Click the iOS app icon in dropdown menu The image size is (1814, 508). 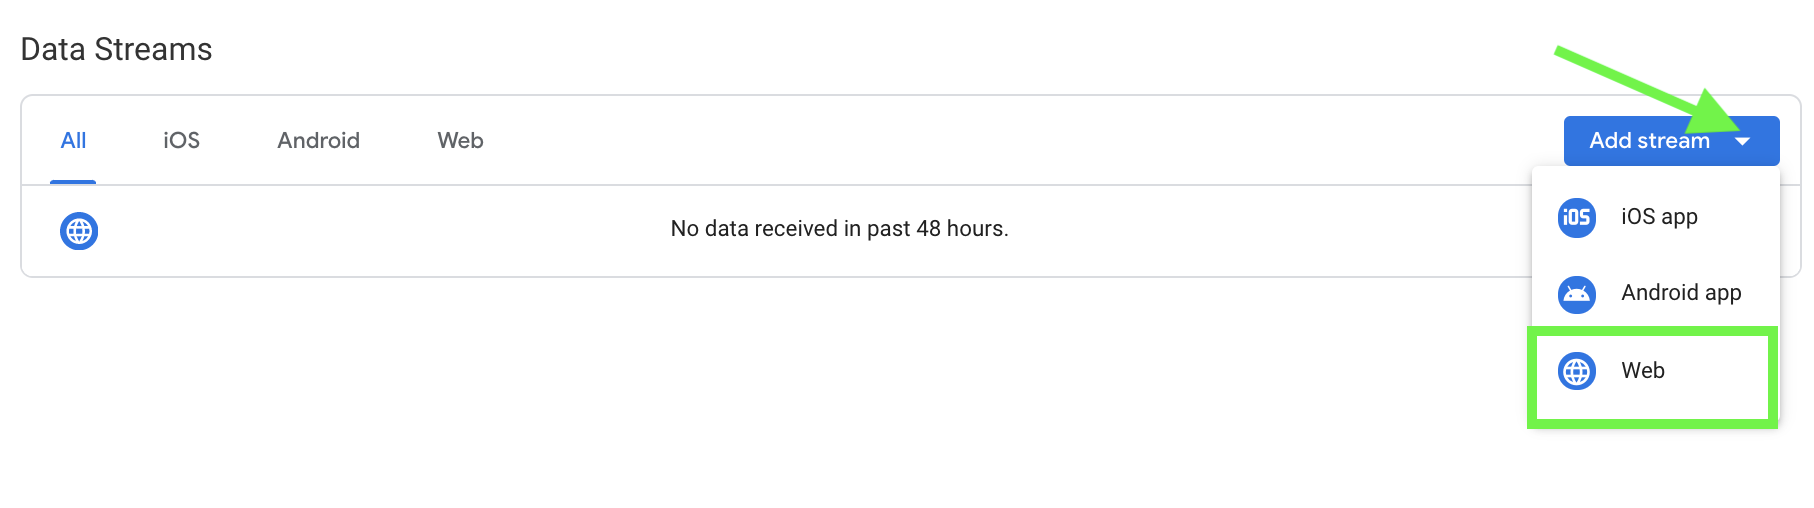(1577, 217)
